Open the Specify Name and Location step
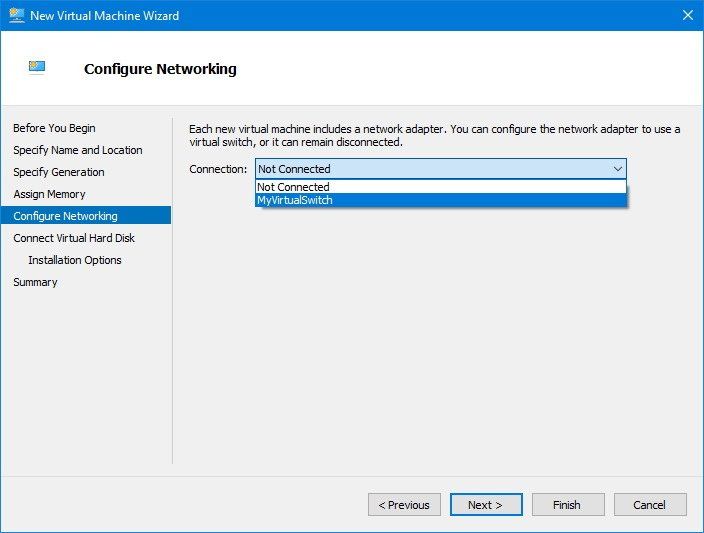This screenshot has height=533, width=704. pyautogui.click(x=78, y=150)
